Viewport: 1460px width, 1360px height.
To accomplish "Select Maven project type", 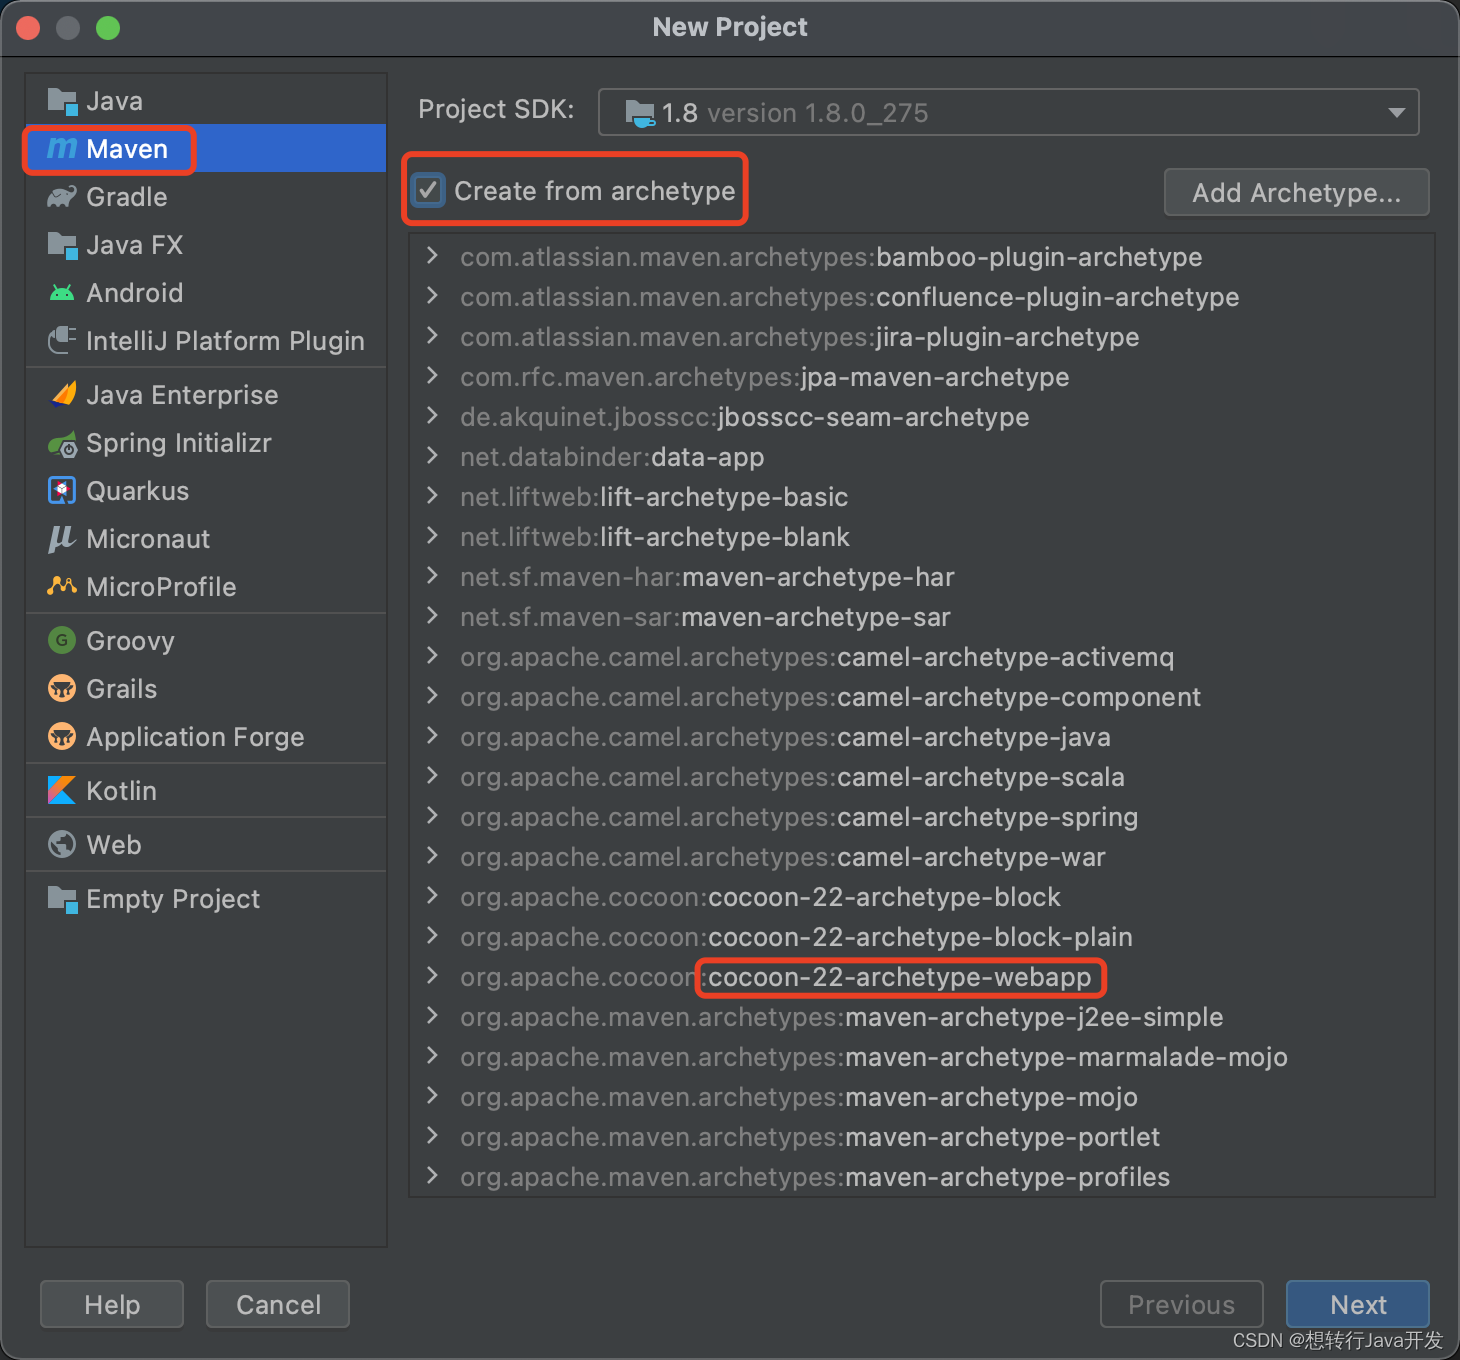I will click(x=206, y=149).
